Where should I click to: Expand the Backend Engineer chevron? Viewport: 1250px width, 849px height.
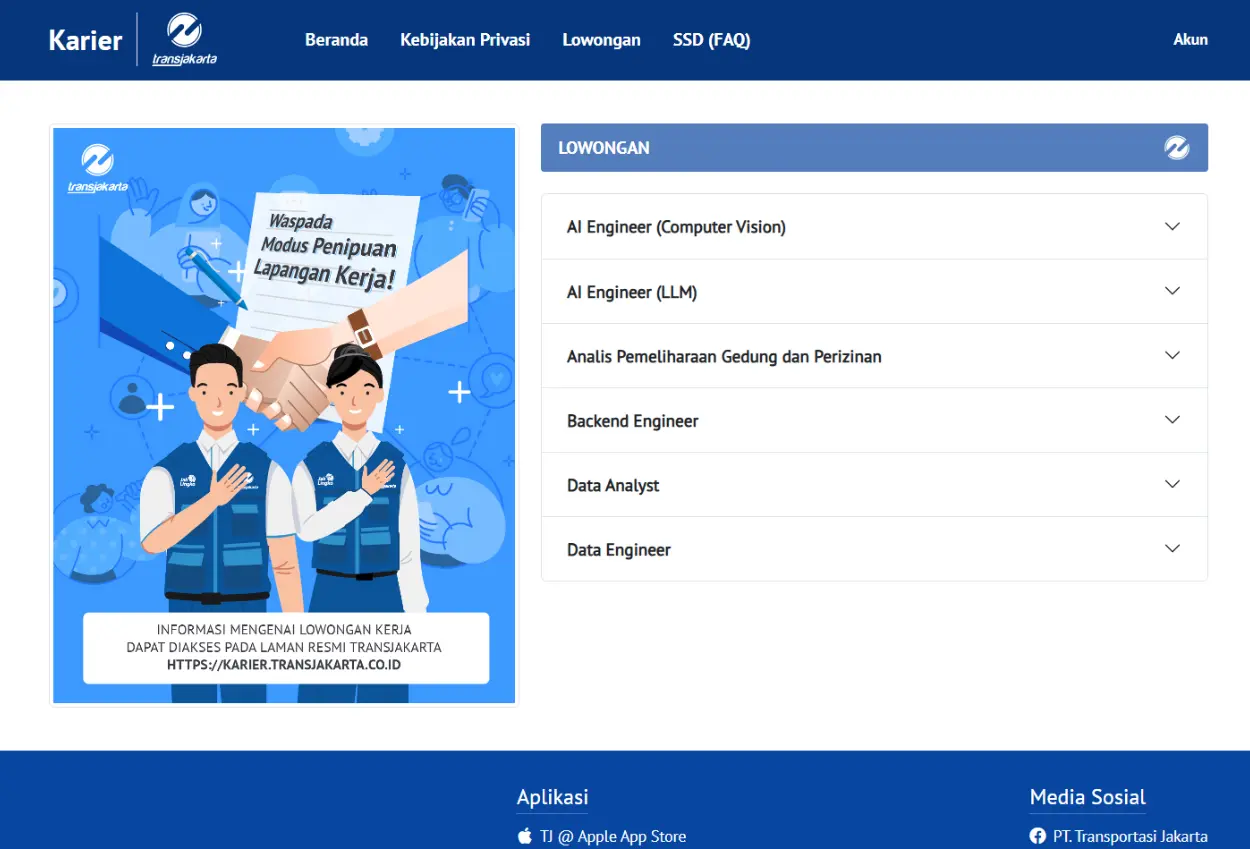tap(1173, 420)
